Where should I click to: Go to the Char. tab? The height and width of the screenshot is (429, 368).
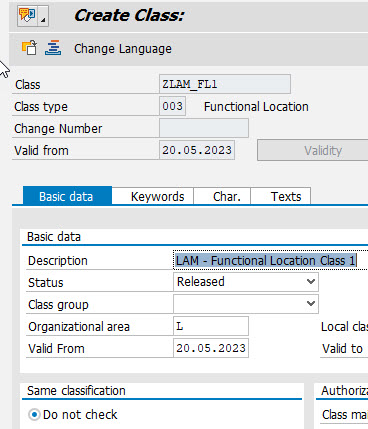point(227,196)
